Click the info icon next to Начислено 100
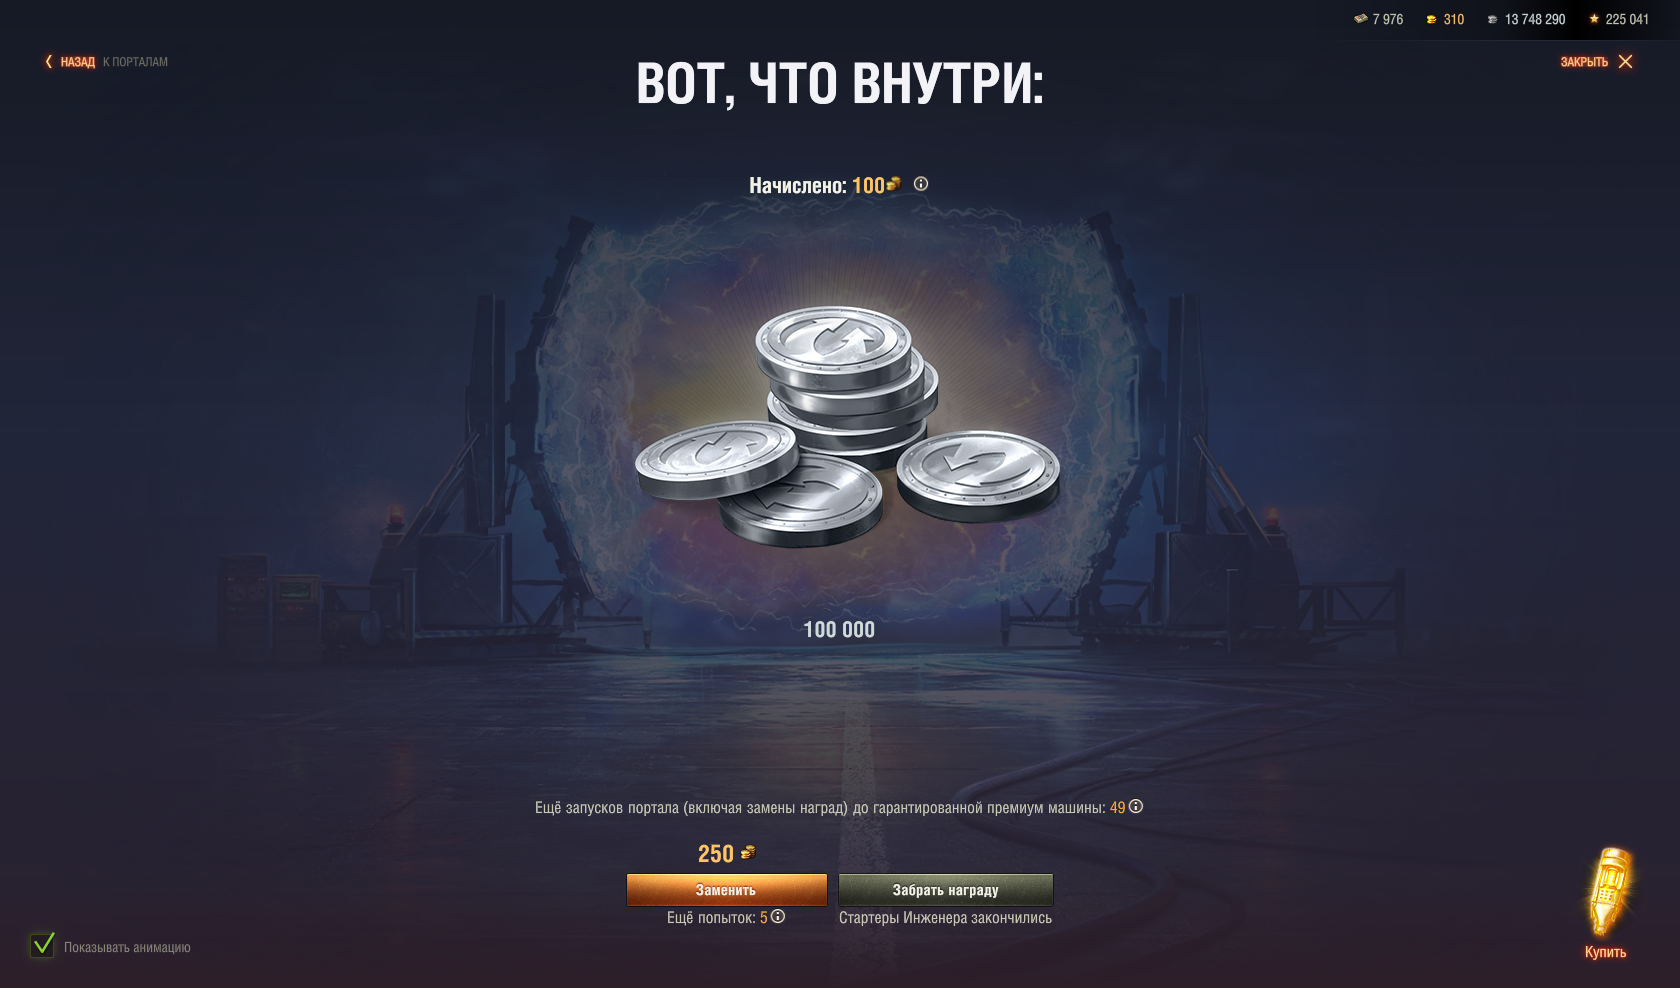 click(921, 184)
